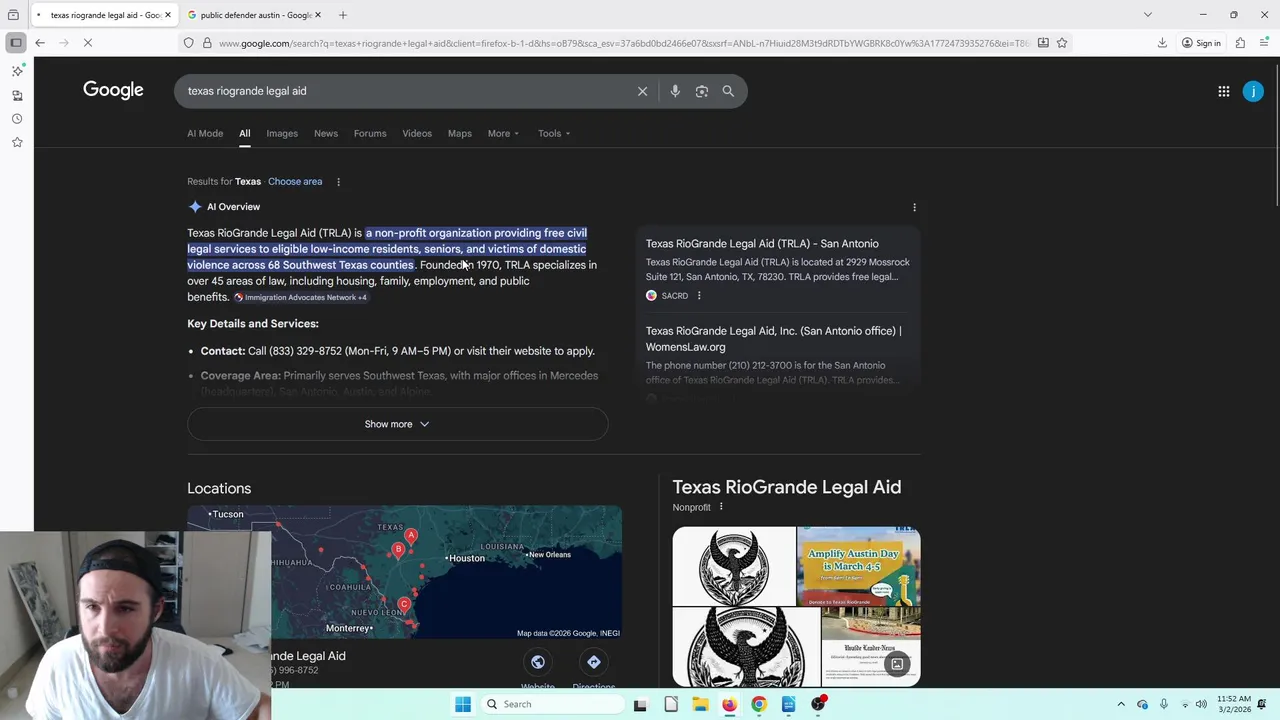Open TRLA San Antonio source link
This screenshot has height=720, width=1280.
coord(762,244)
